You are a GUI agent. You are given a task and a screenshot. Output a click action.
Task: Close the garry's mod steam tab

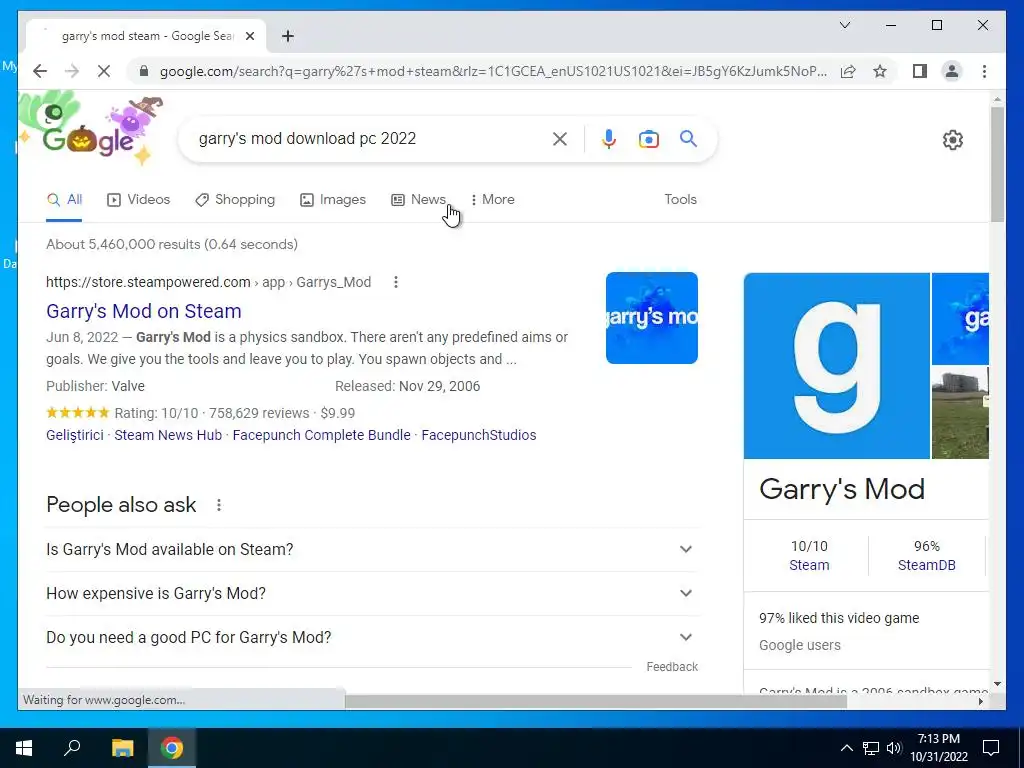pyautogui.click(x=249, y=36)
